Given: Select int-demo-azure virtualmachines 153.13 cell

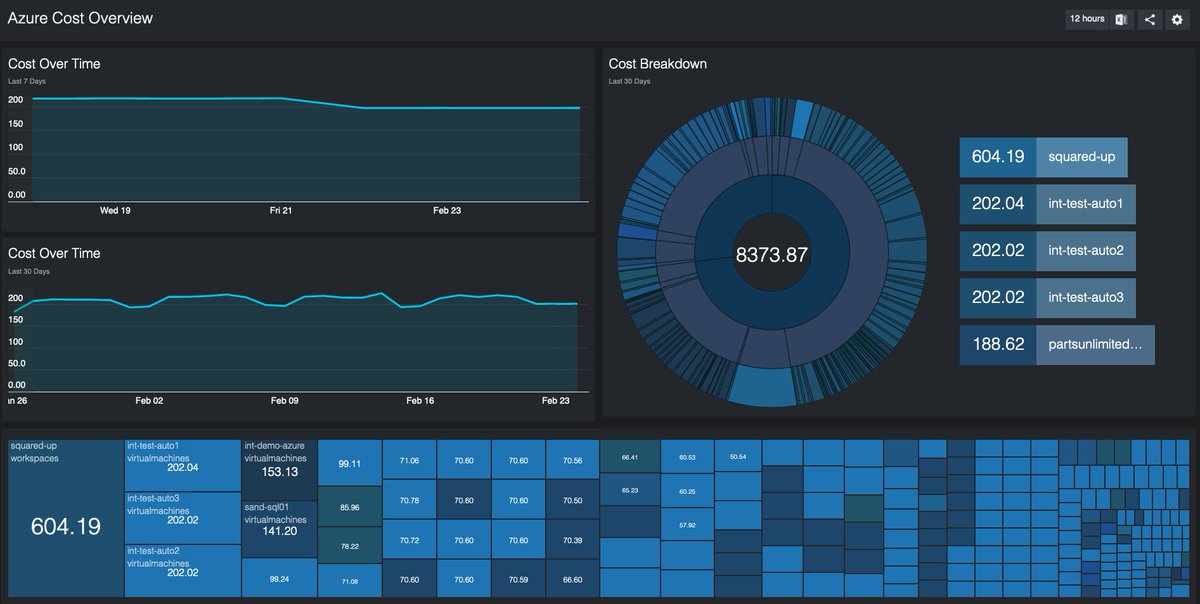Looking at the screenshot, I should [279, 469].
